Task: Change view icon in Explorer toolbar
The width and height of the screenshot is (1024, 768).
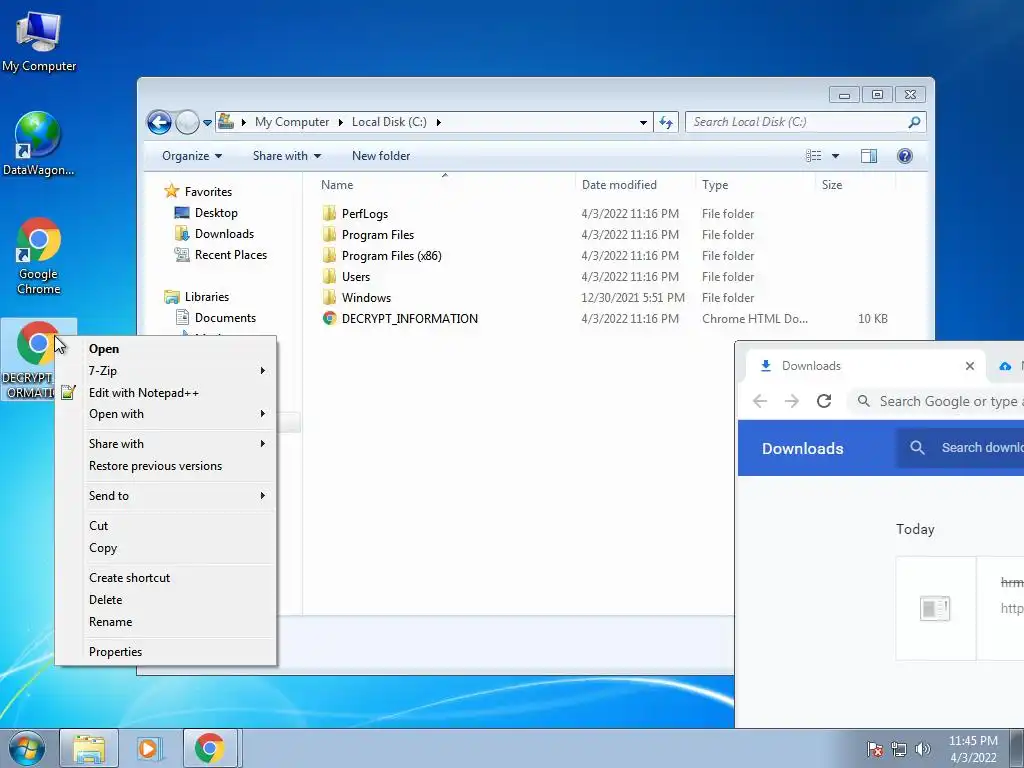Action: [x=813, y=155]
